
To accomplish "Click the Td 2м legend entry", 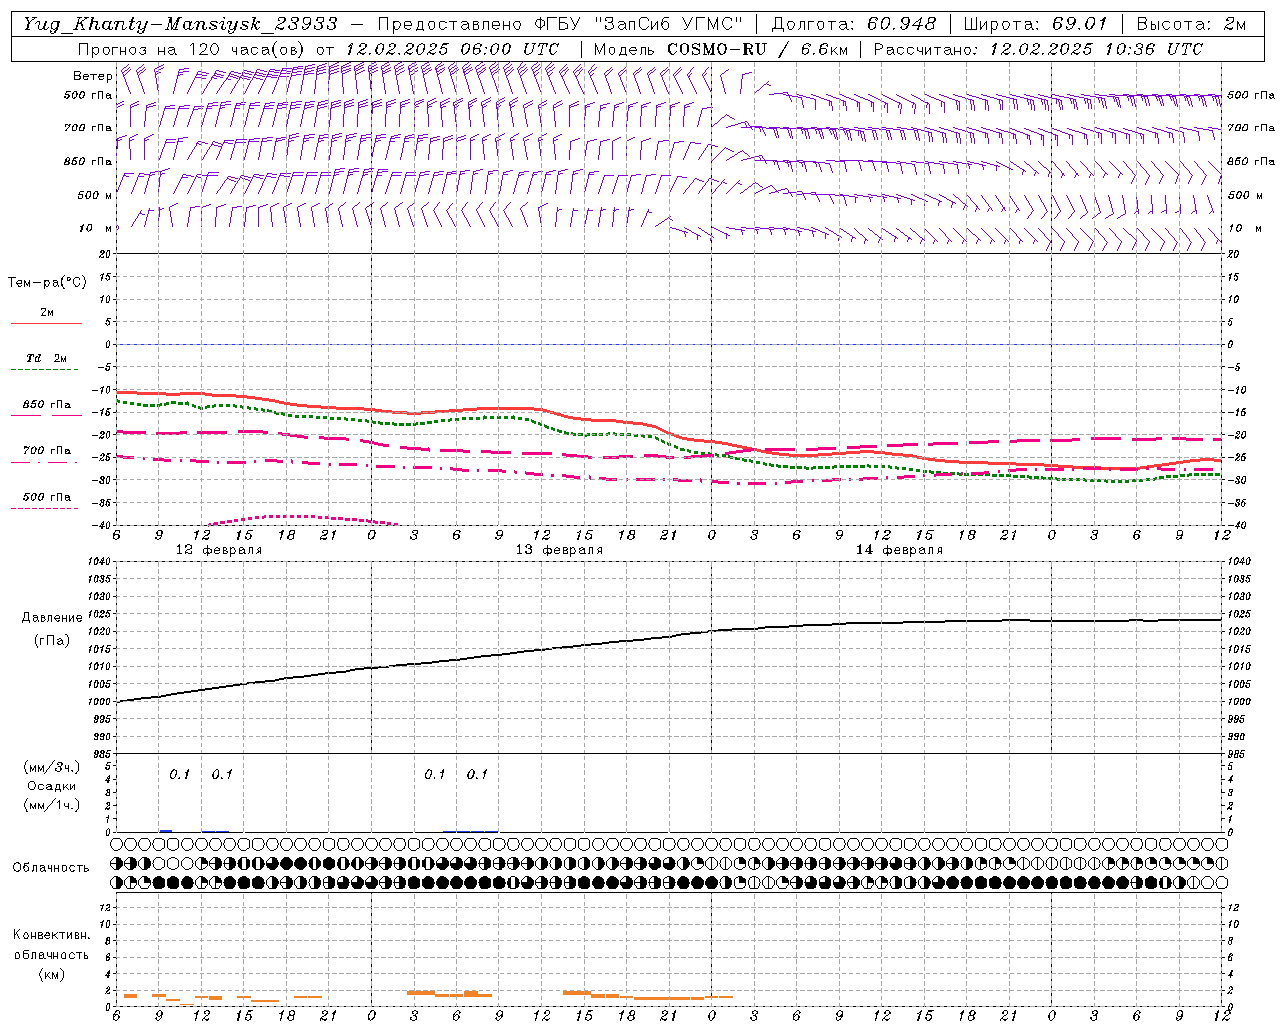I will coord(47,363).
